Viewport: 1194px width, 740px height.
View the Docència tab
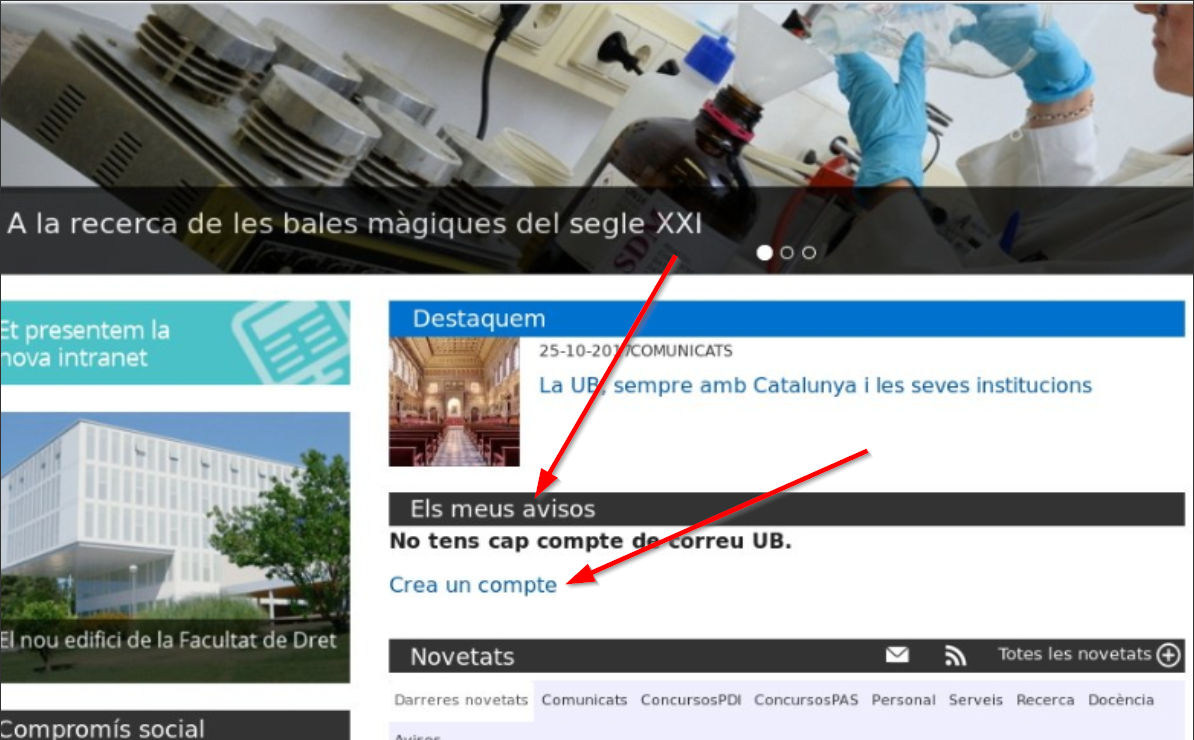pos(1120,700)
